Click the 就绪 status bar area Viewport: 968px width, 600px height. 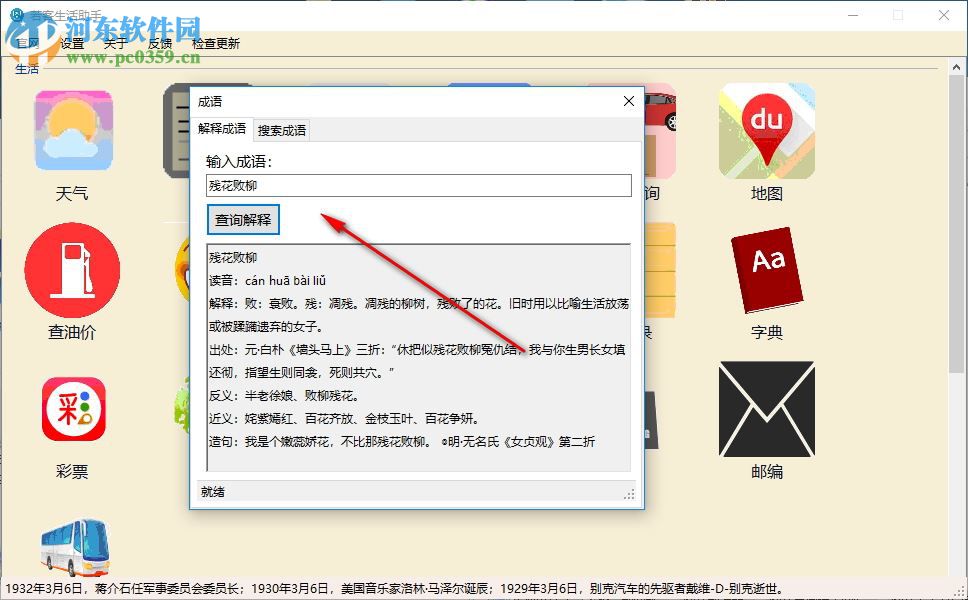(x=213, y=491)
